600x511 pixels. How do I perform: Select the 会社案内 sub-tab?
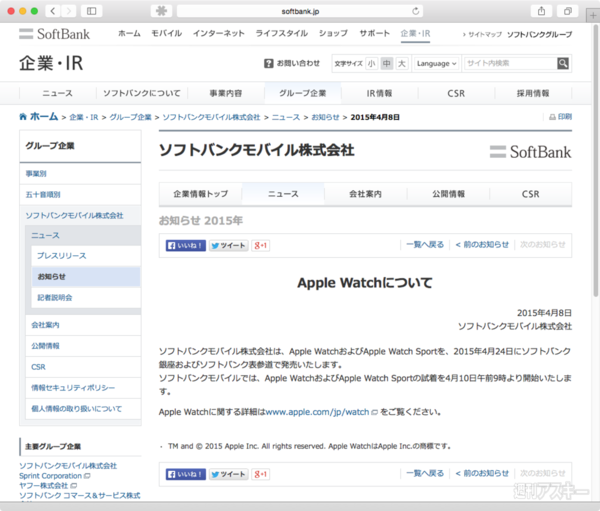point(365,194)
